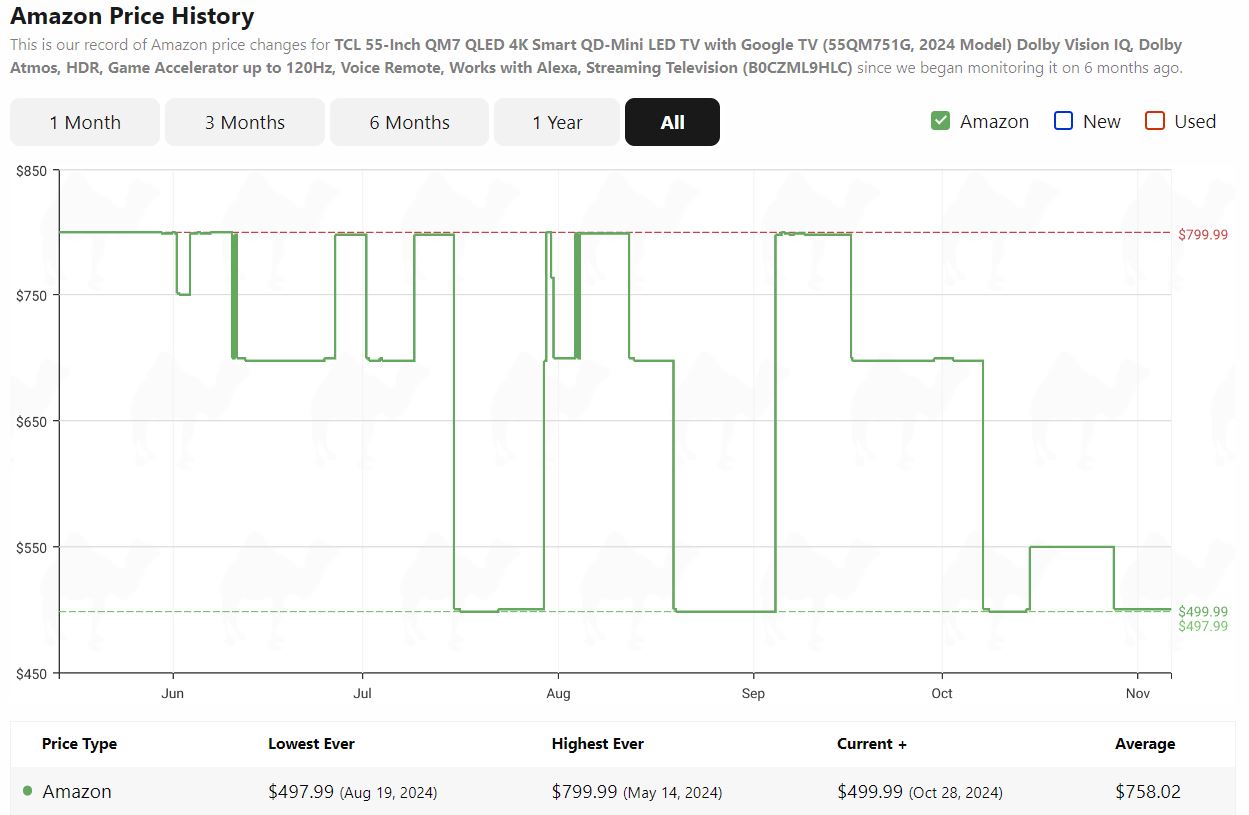
Task: Click the Current + column header
Action: coord(872,744)
